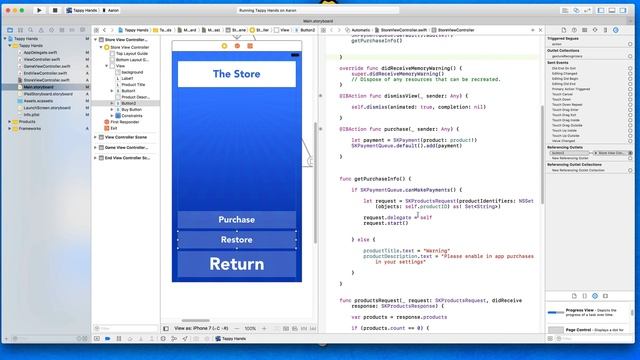Open the Aaron device destination selector
The height and width of the screenshot is (360, 640).
(111, 10)
